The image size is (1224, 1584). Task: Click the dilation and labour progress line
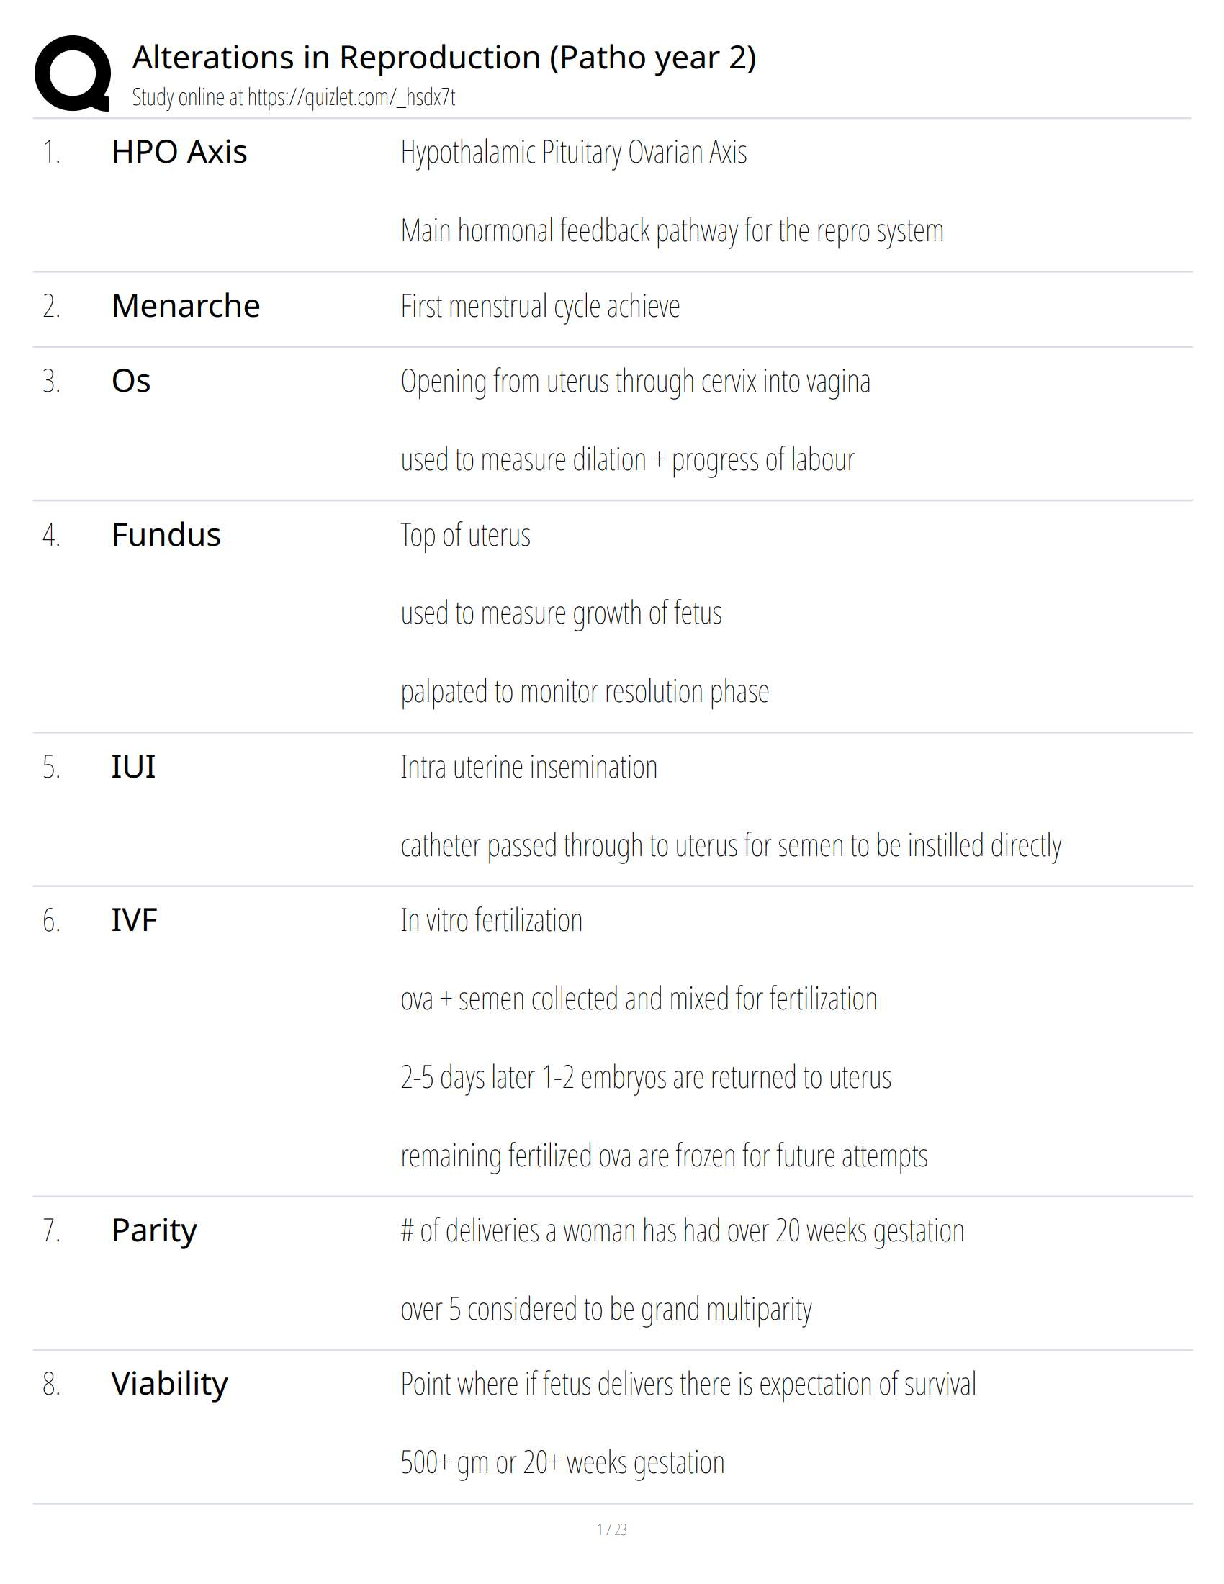(x=627, y=460)
